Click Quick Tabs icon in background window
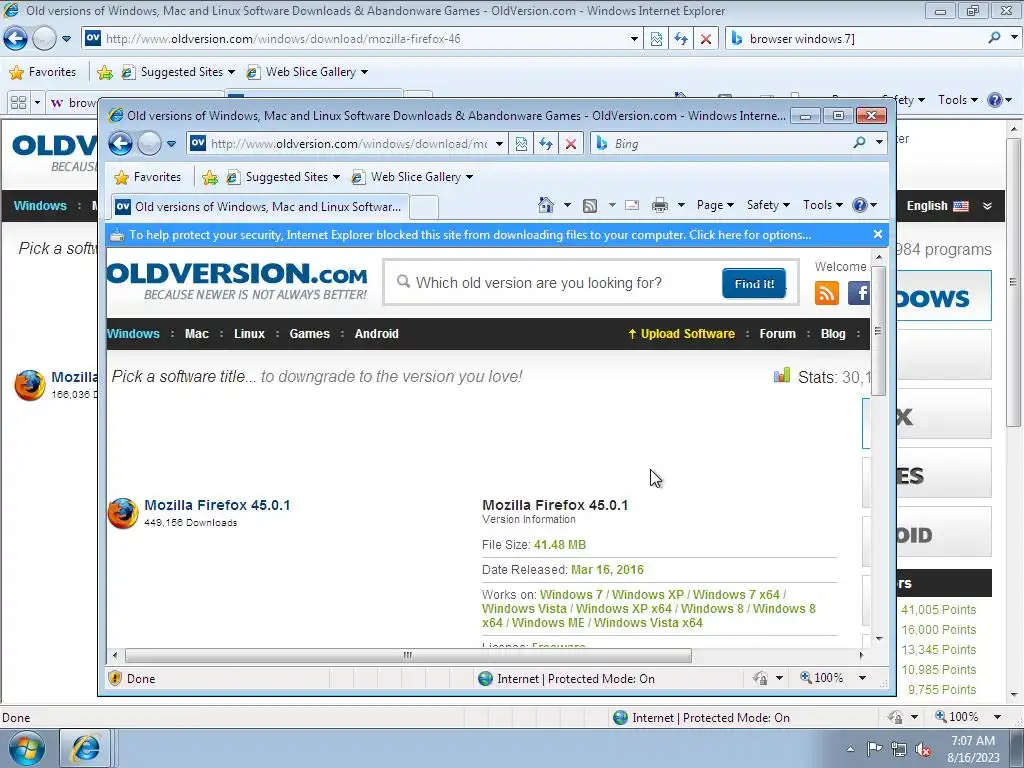The image size is (1024, 768). [x=18, y=103]
